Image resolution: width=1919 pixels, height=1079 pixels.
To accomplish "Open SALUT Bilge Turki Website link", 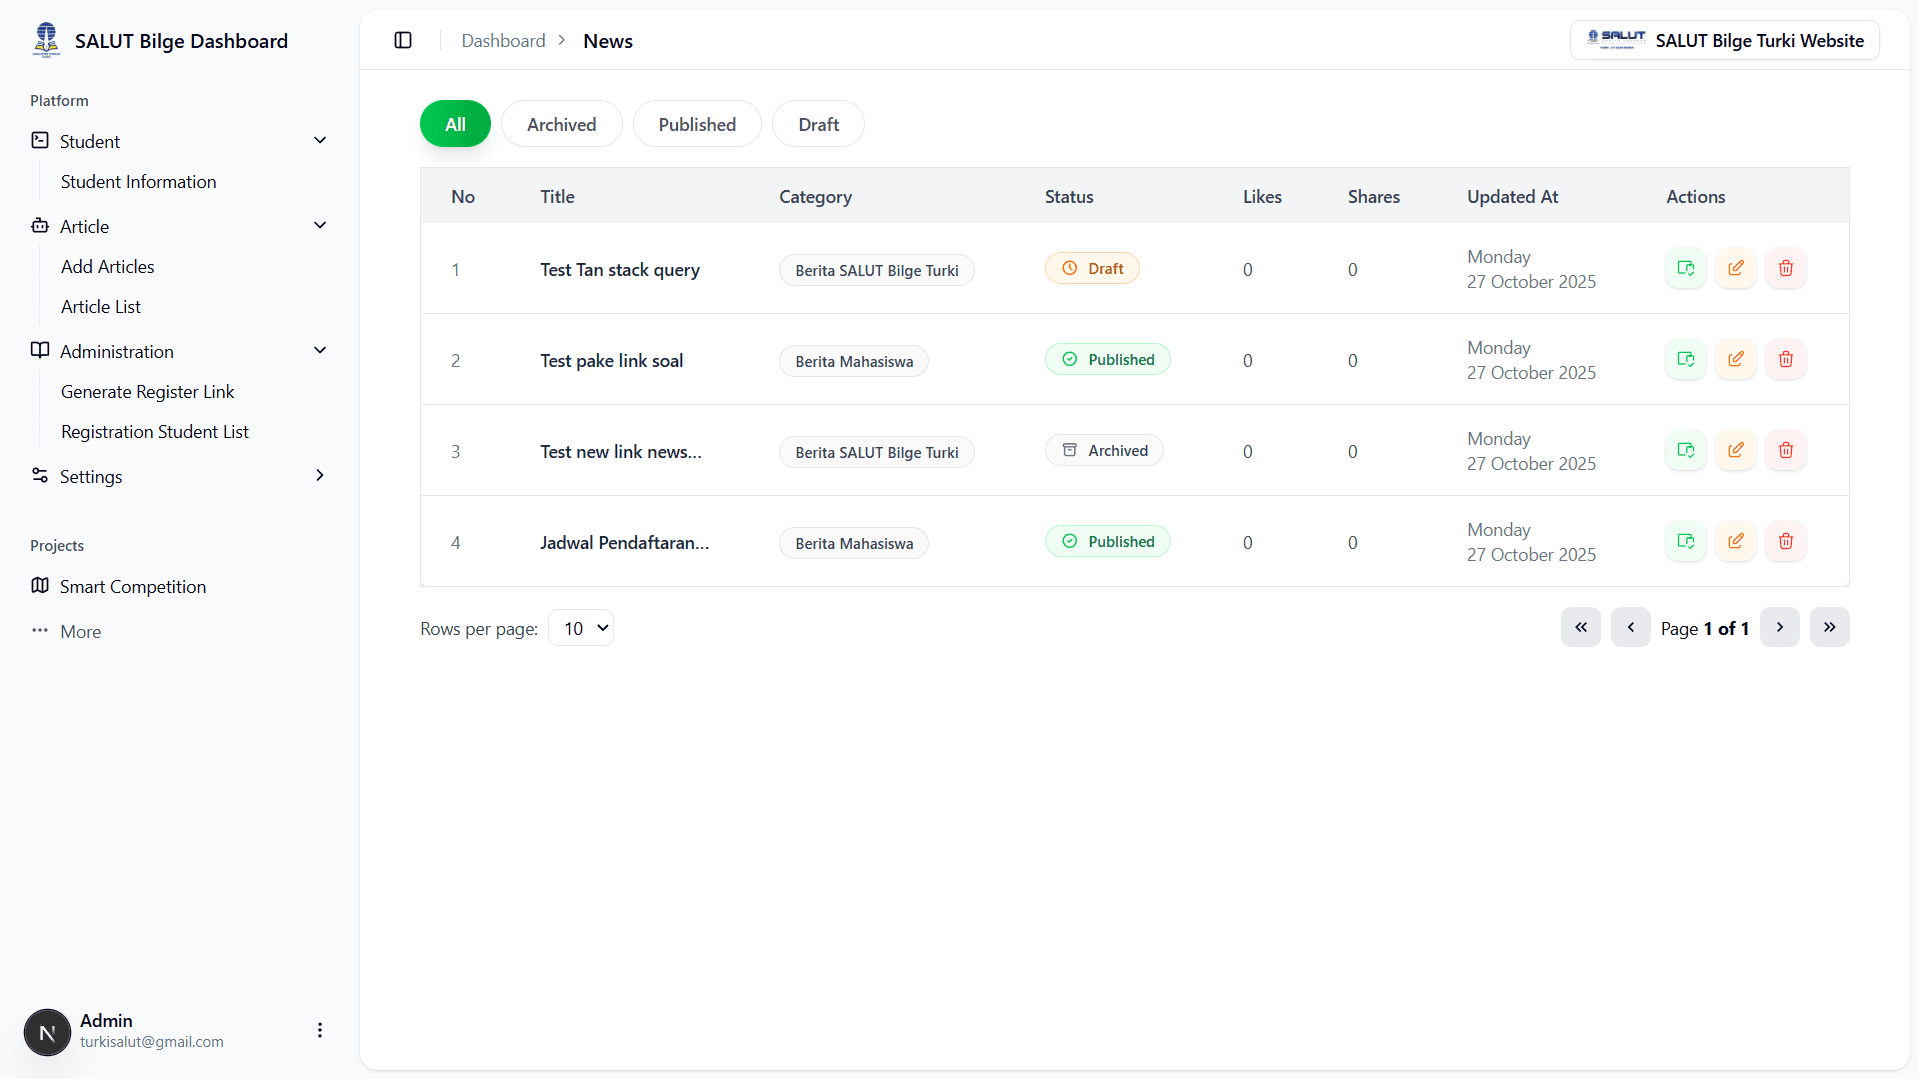I will pyautogui.click(x=1724, y=40).
